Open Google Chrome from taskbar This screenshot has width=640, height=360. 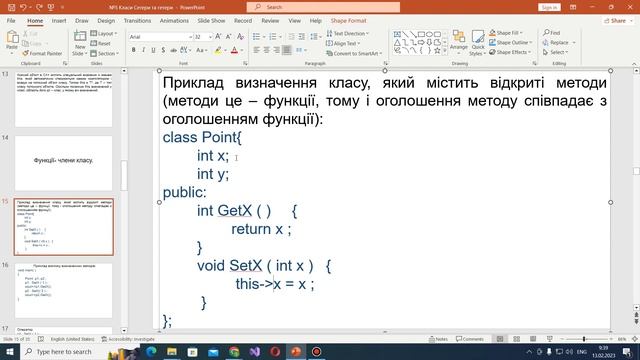pos(234,351)
